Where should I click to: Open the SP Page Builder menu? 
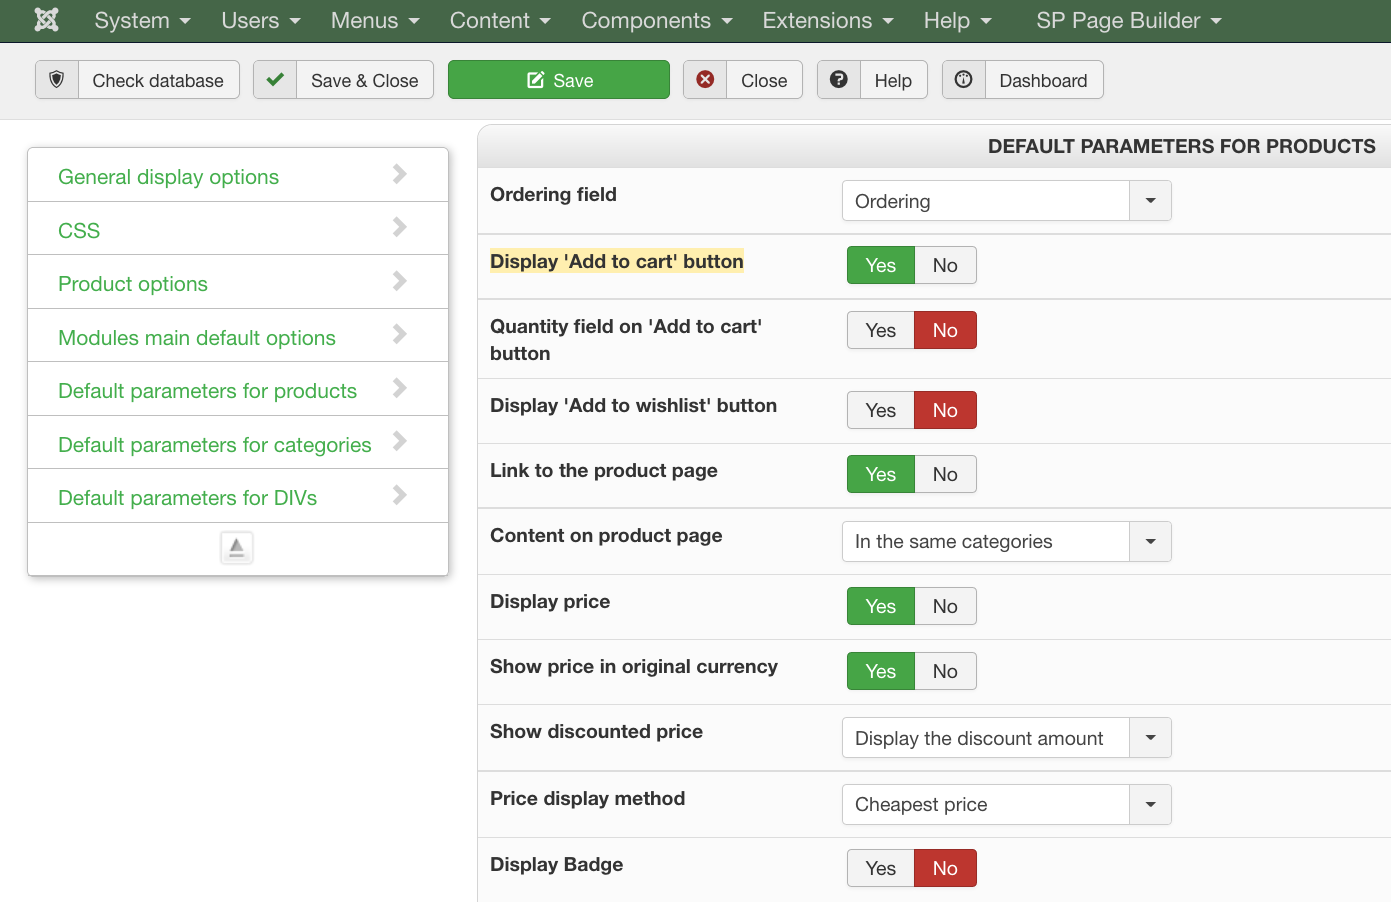tap(1128, 21)
